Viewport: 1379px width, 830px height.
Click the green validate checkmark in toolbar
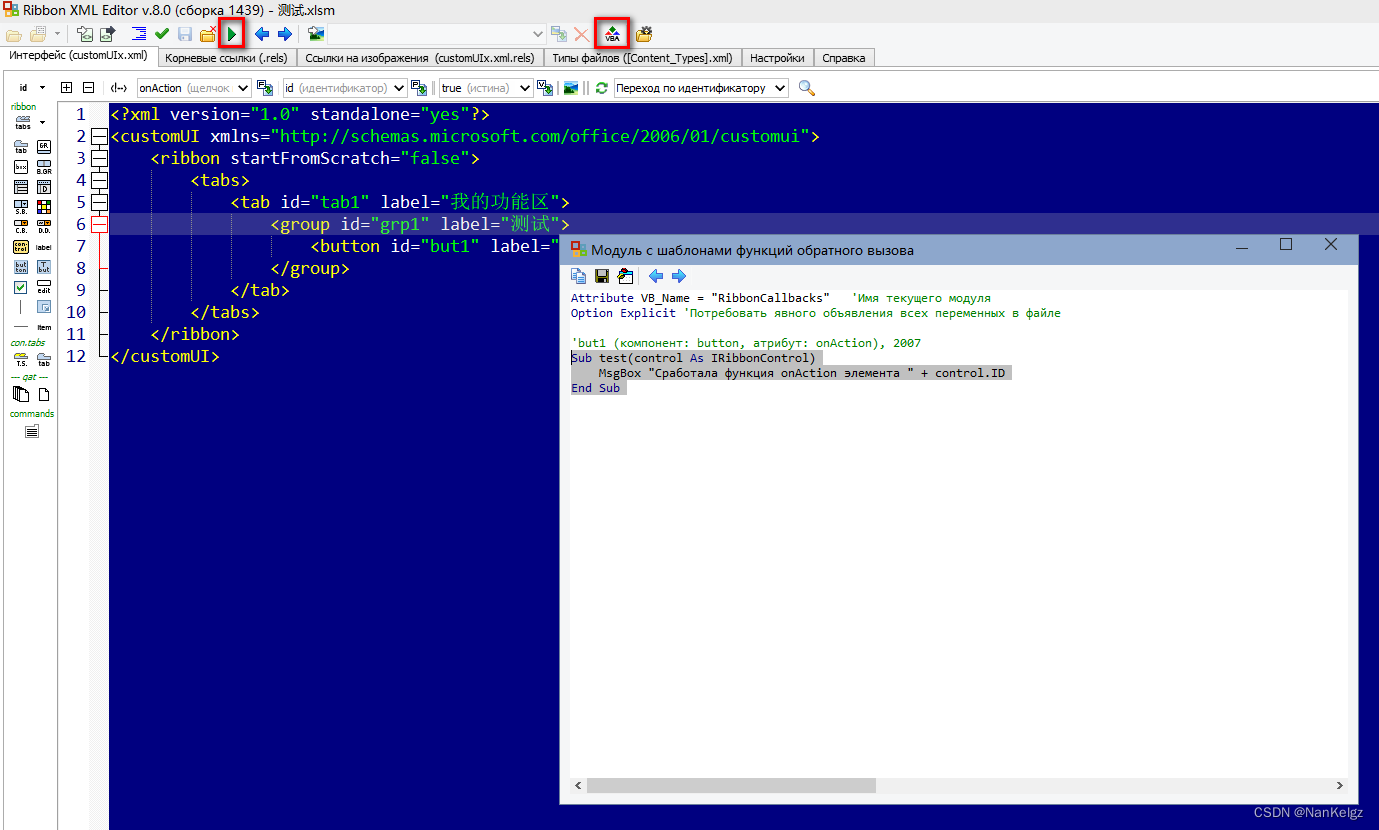[x=161, y=33]
